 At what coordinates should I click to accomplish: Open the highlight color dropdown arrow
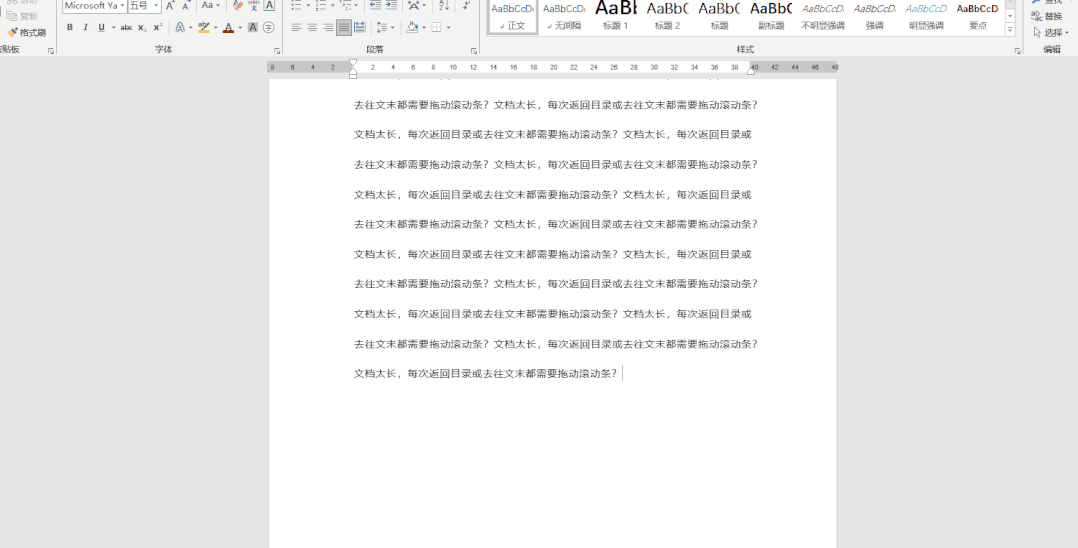(x=215, y=28)
